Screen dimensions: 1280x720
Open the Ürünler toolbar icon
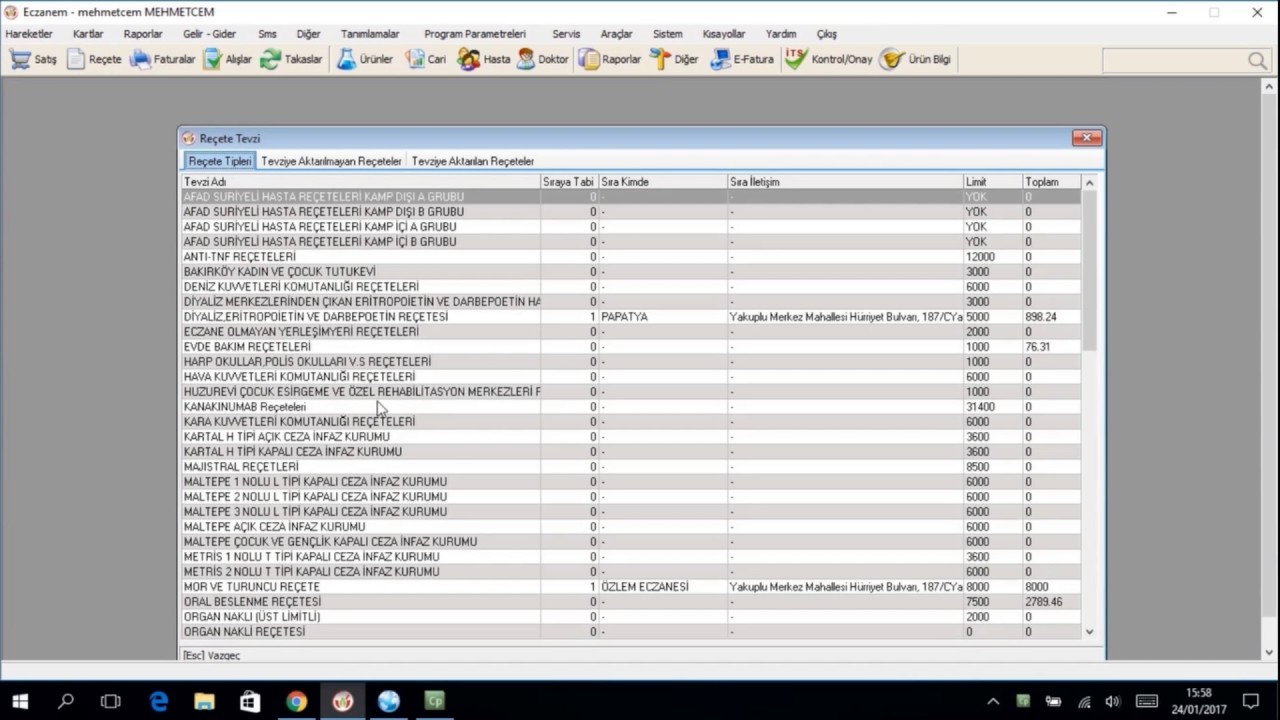(x=364, y=59)
